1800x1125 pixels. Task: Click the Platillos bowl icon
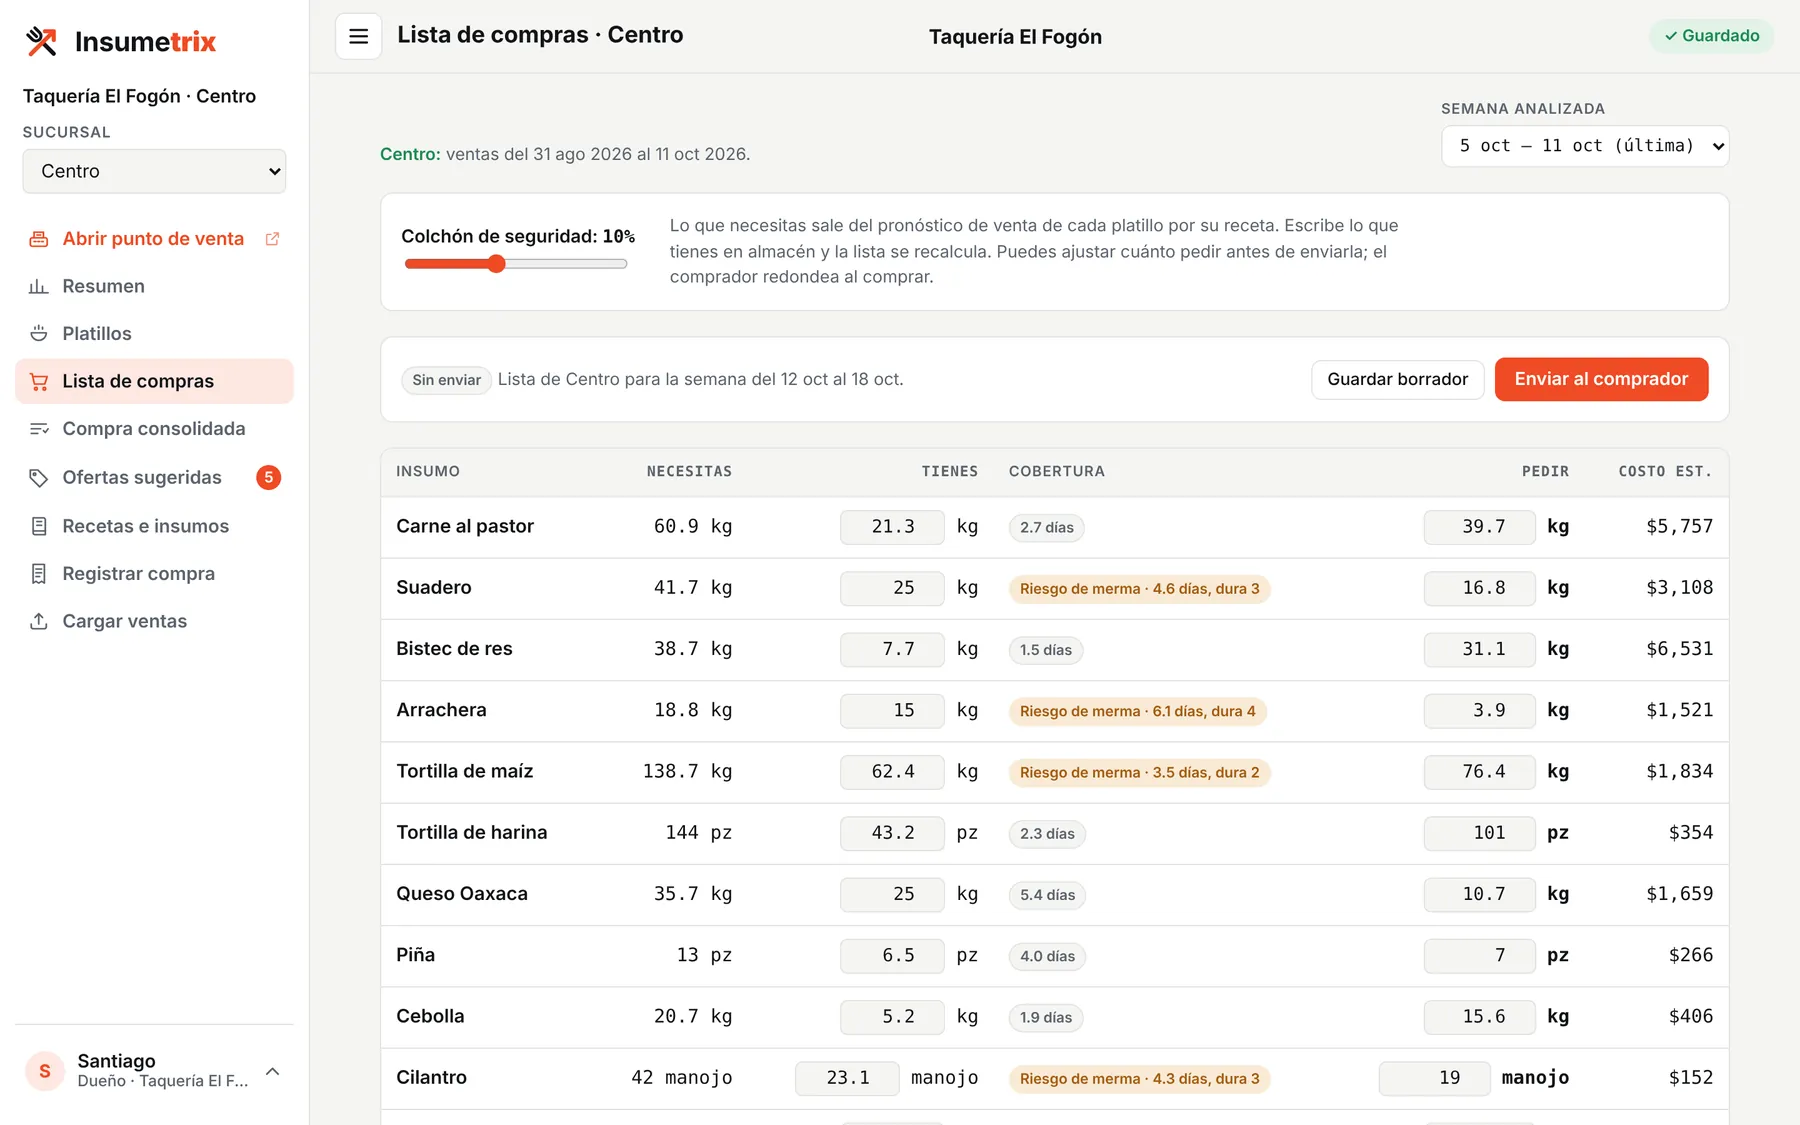click(x=39, y=333)
